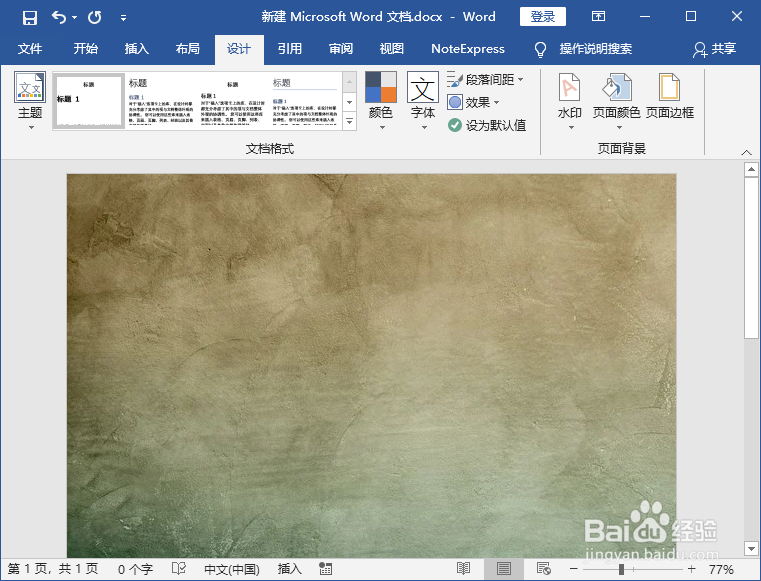Customize the Quick Access Toolbar dropdown

click(123, 18)
